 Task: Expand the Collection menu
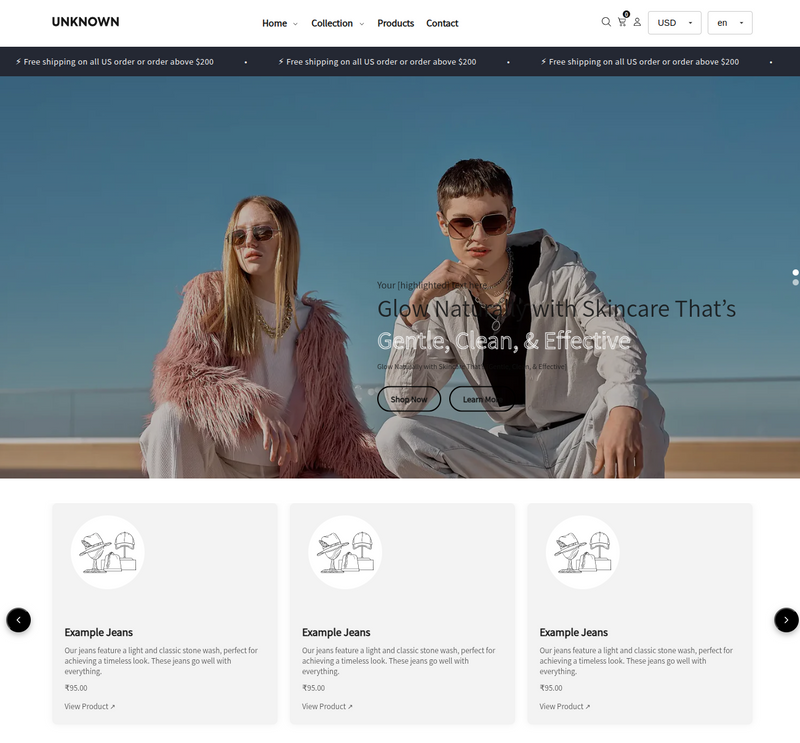pyautogui.click(x=337, y=23)
